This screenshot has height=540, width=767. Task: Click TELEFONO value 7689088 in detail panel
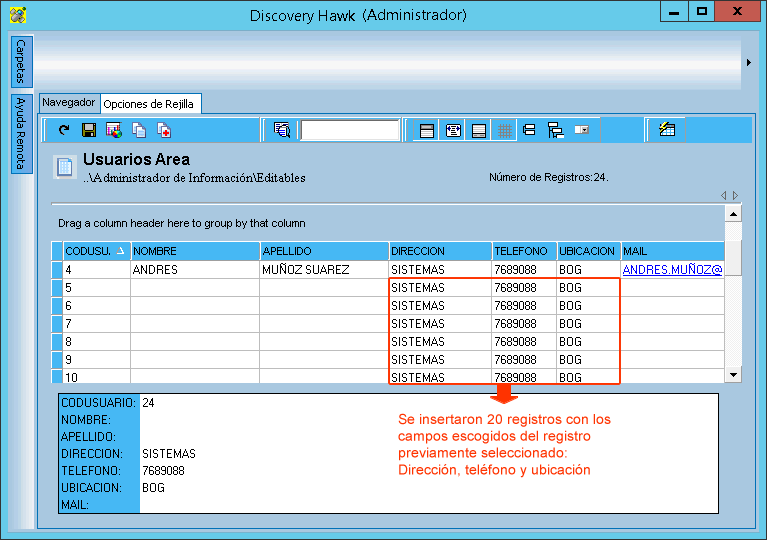pos(163,471)
